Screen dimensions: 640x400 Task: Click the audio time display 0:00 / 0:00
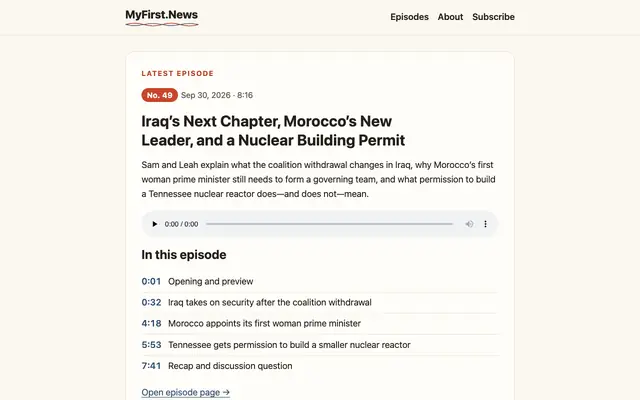[x=181, y=224]
